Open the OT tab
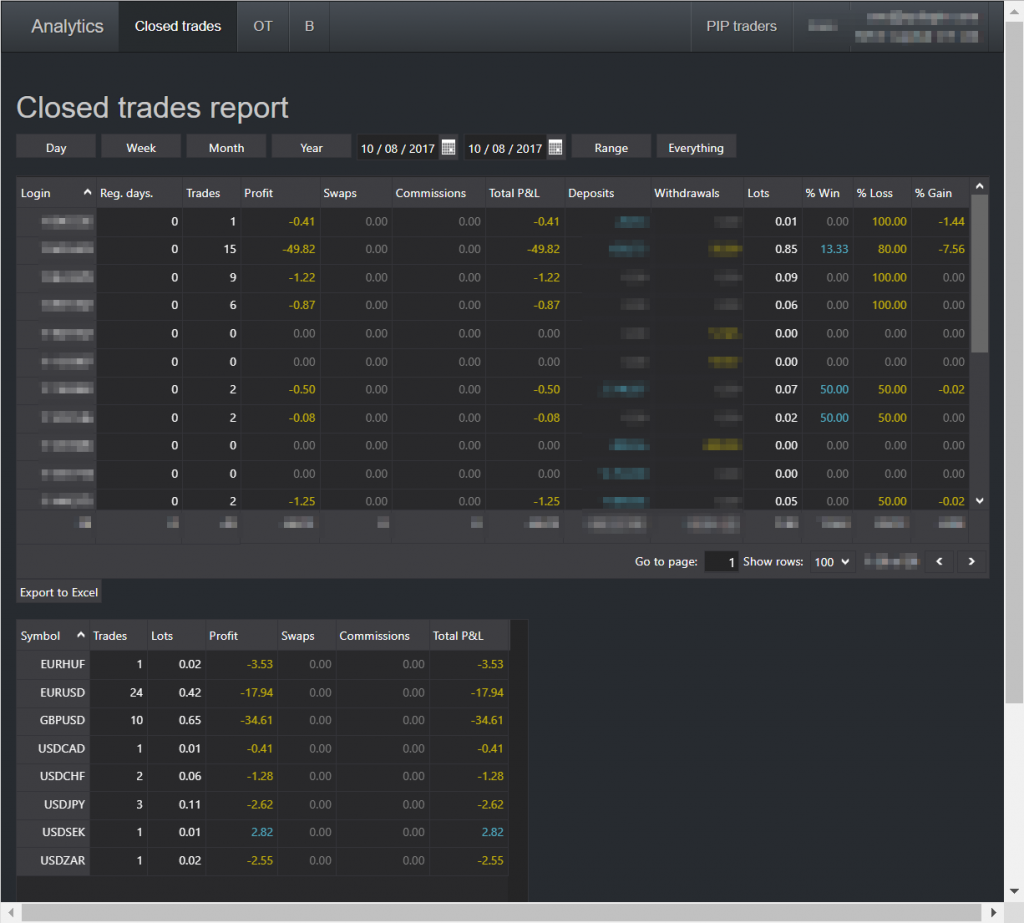1024x923 pixels. pyautogui.click(x=262, y=26)
